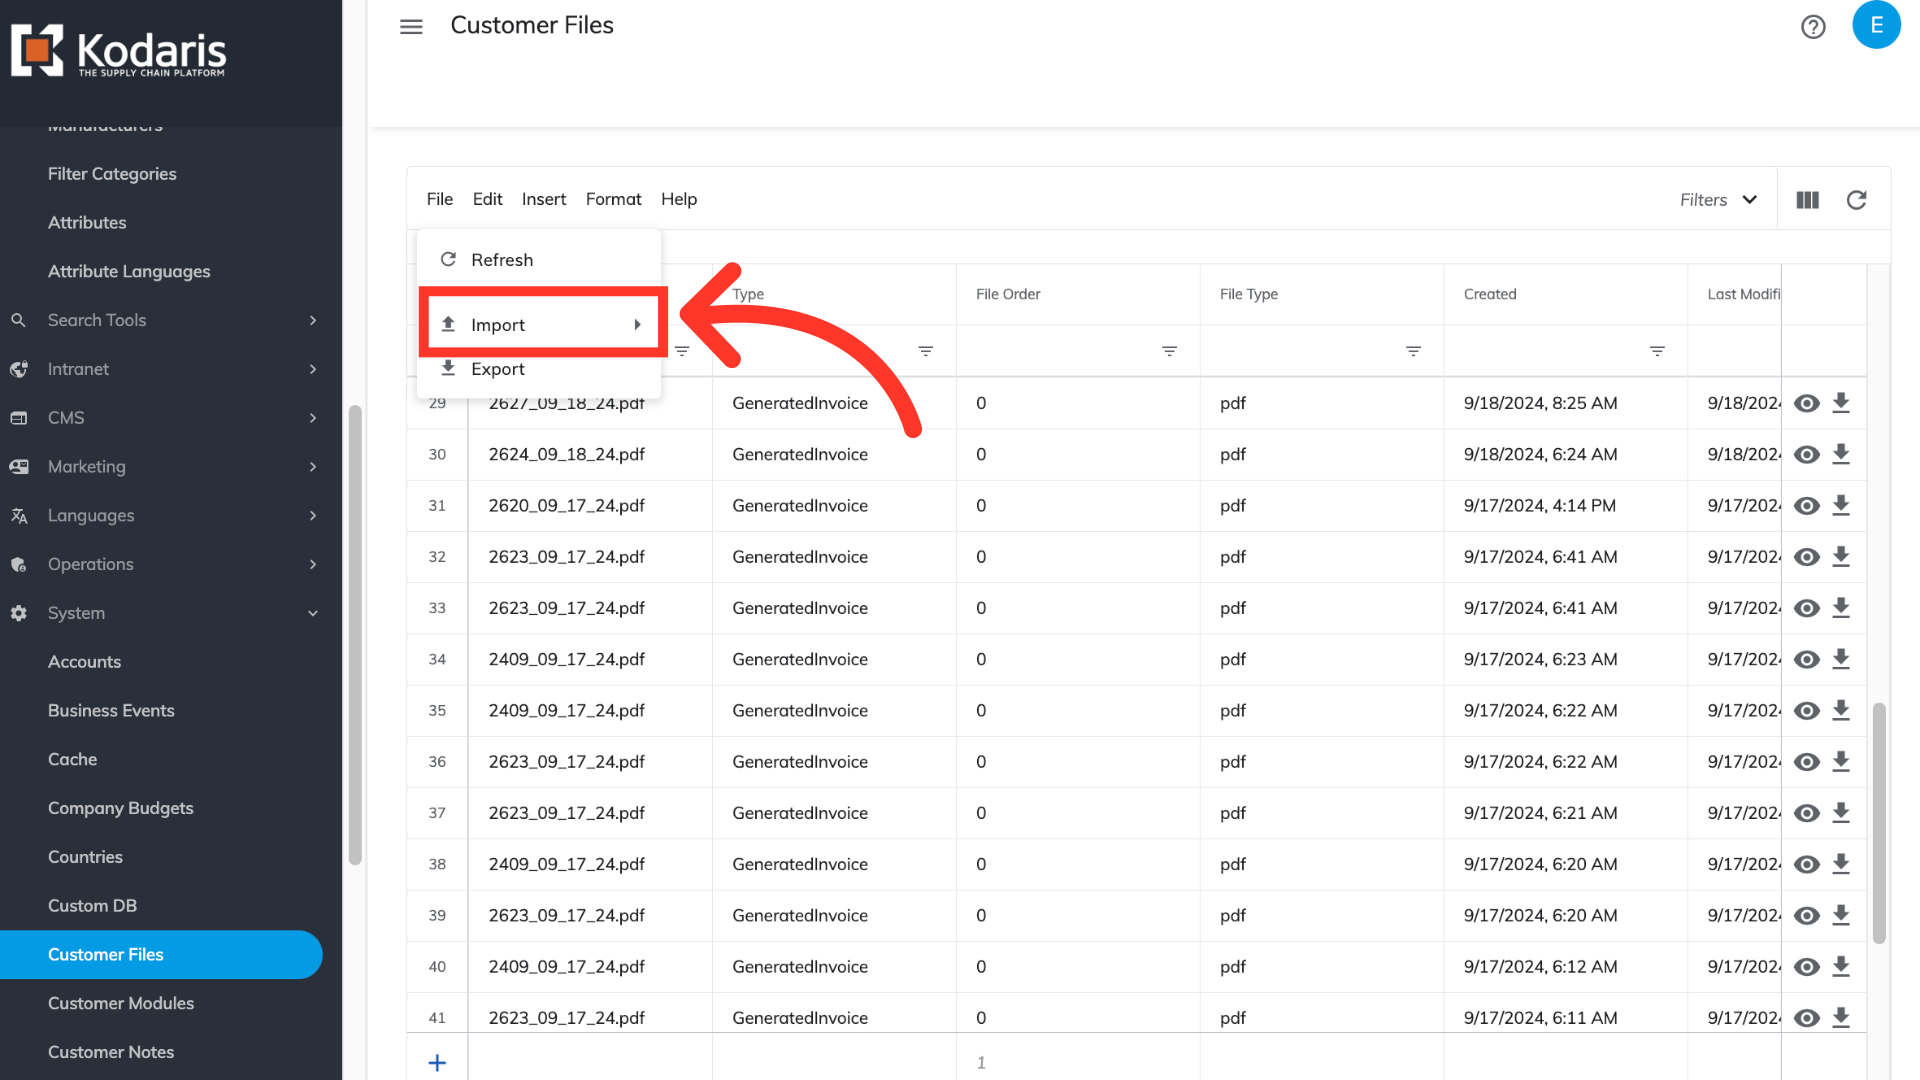The width and height of the screenshot is (1920, 1080).
Task: Preview row 32 file with eye icon
Action: coord(1806,557)
